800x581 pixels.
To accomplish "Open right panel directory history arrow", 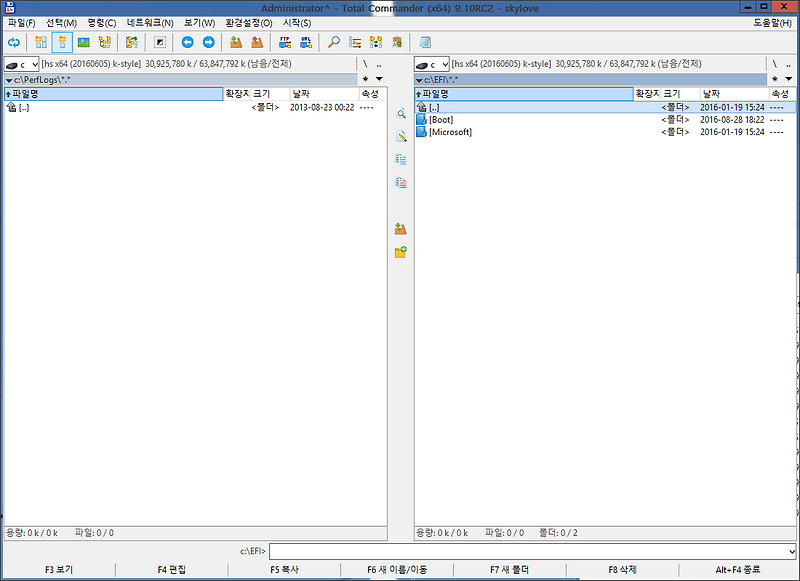I will pyautogui.click(x=789, y=79).
